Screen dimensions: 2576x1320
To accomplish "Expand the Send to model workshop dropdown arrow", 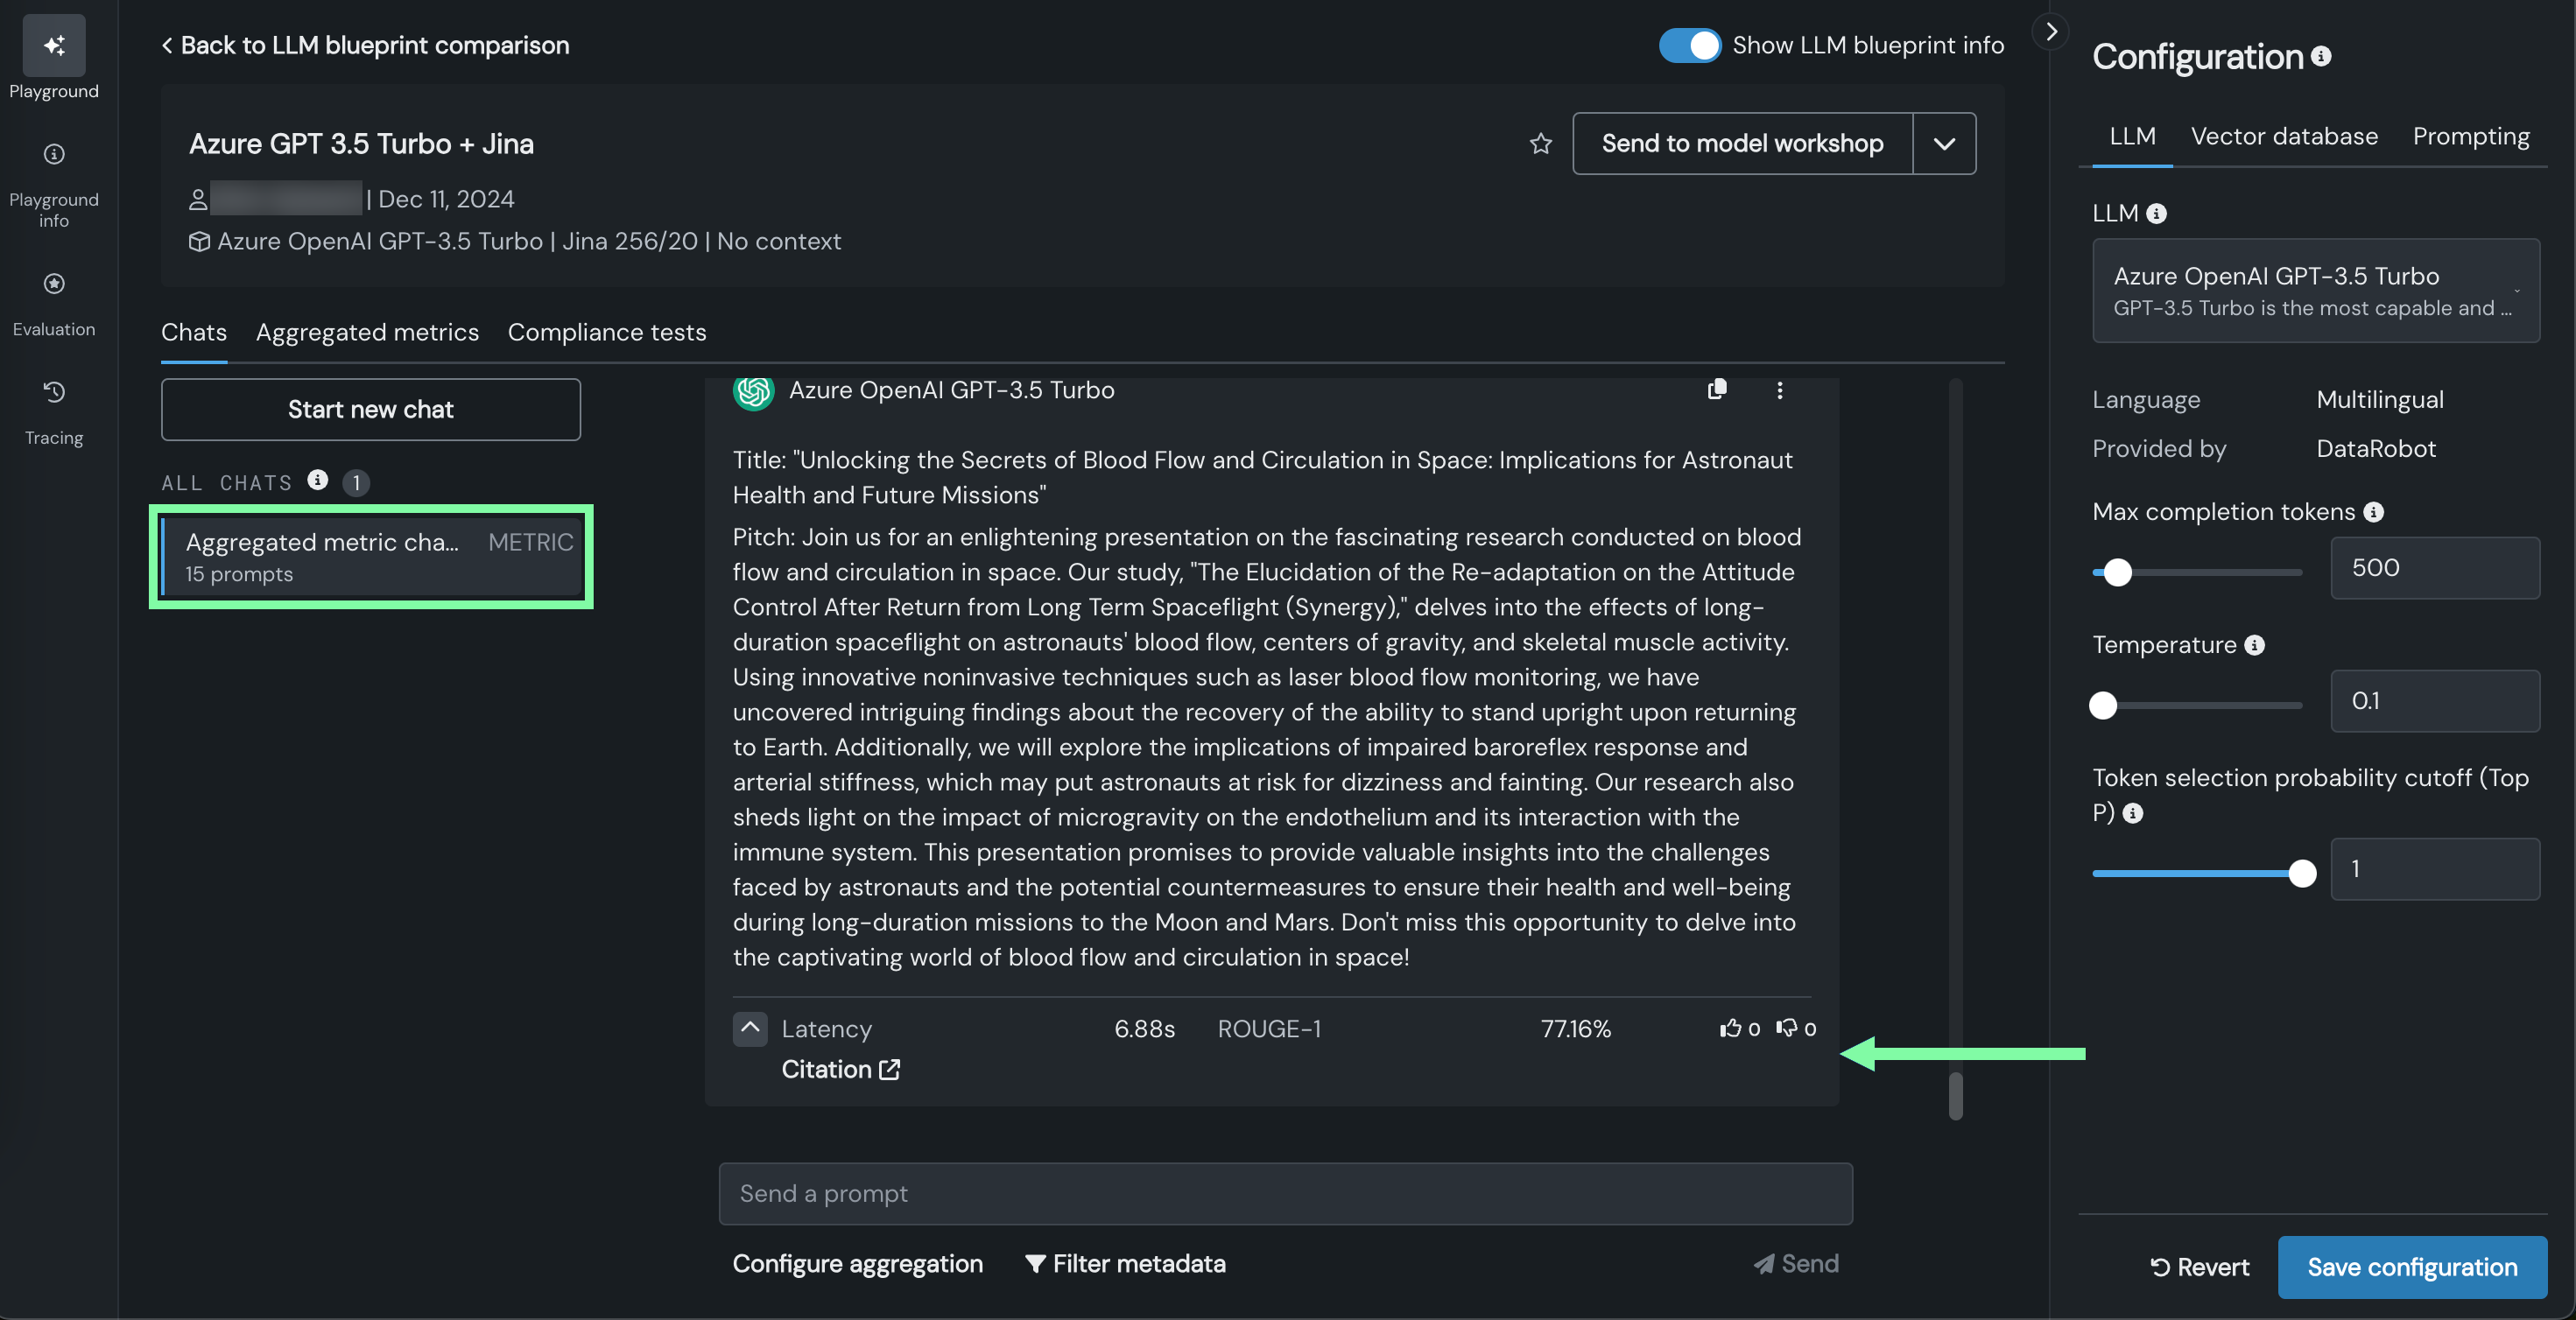I will click(x=1944, y=144).
